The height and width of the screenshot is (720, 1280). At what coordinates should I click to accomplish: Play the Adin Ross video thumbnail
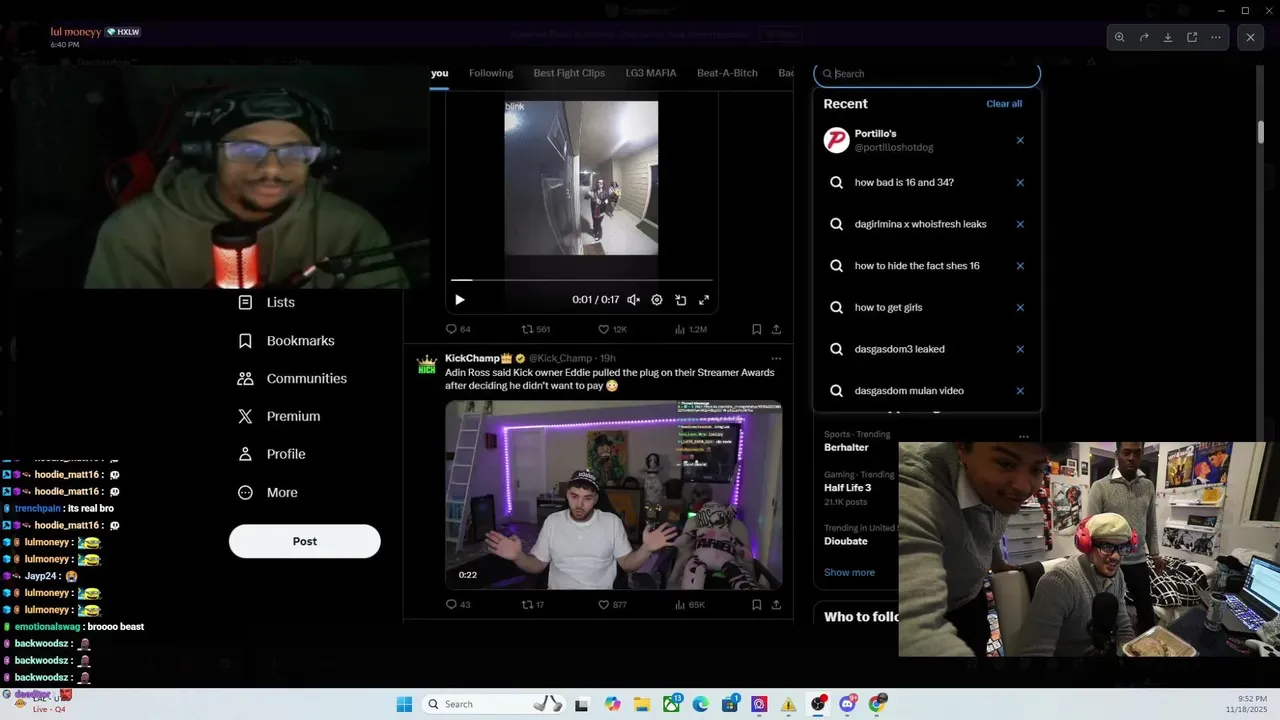pyautogui.click(x=614, y=495)
